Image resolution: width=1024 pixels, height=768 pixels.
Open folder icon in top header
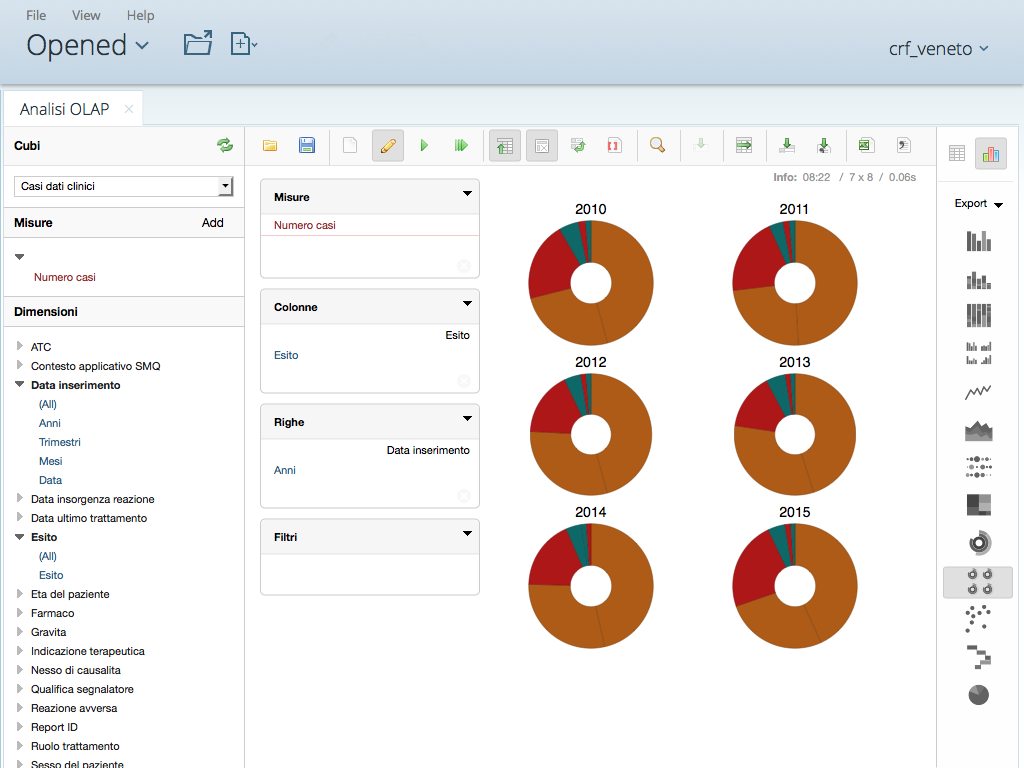pos(198,44)
